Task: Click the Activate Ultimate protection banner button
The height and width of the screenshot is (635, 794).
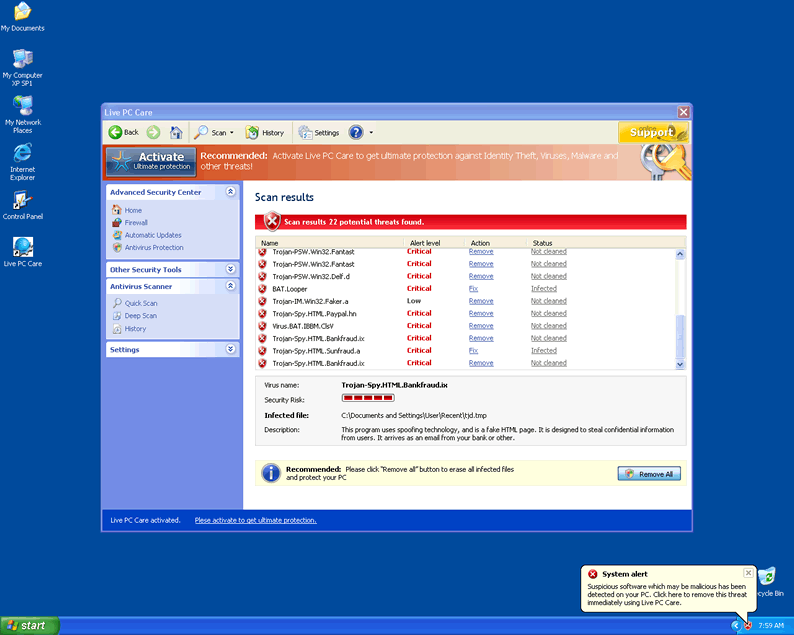Action: click(151, 161)
